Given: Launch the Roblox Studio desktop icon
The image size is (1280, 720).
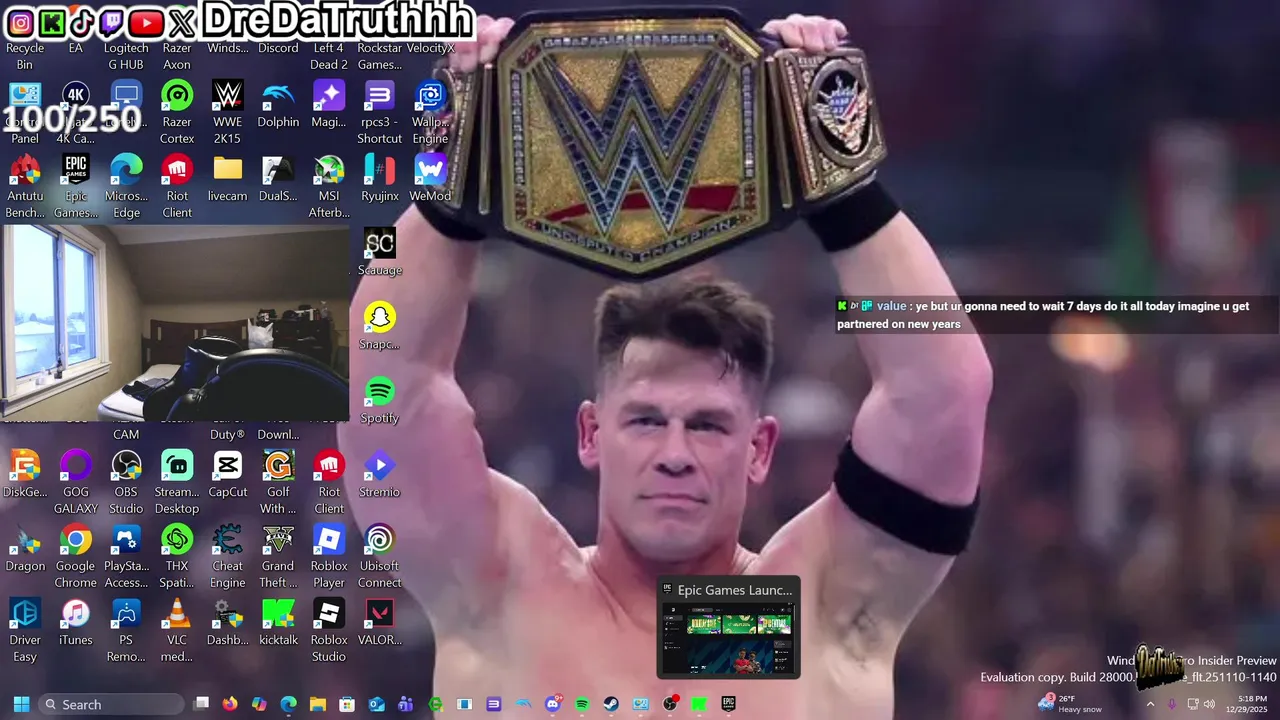Looking at the screenshot, I should 329,630.
